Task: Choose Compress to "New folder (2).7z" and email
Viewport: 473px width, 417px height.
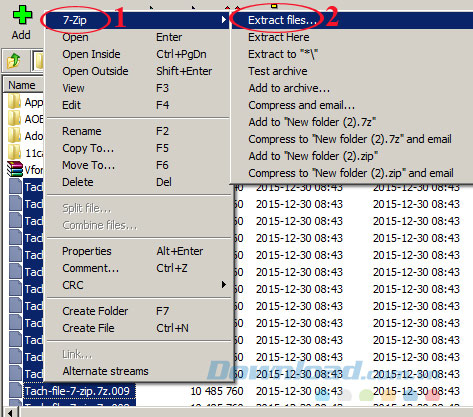Action: pos(352,139)
